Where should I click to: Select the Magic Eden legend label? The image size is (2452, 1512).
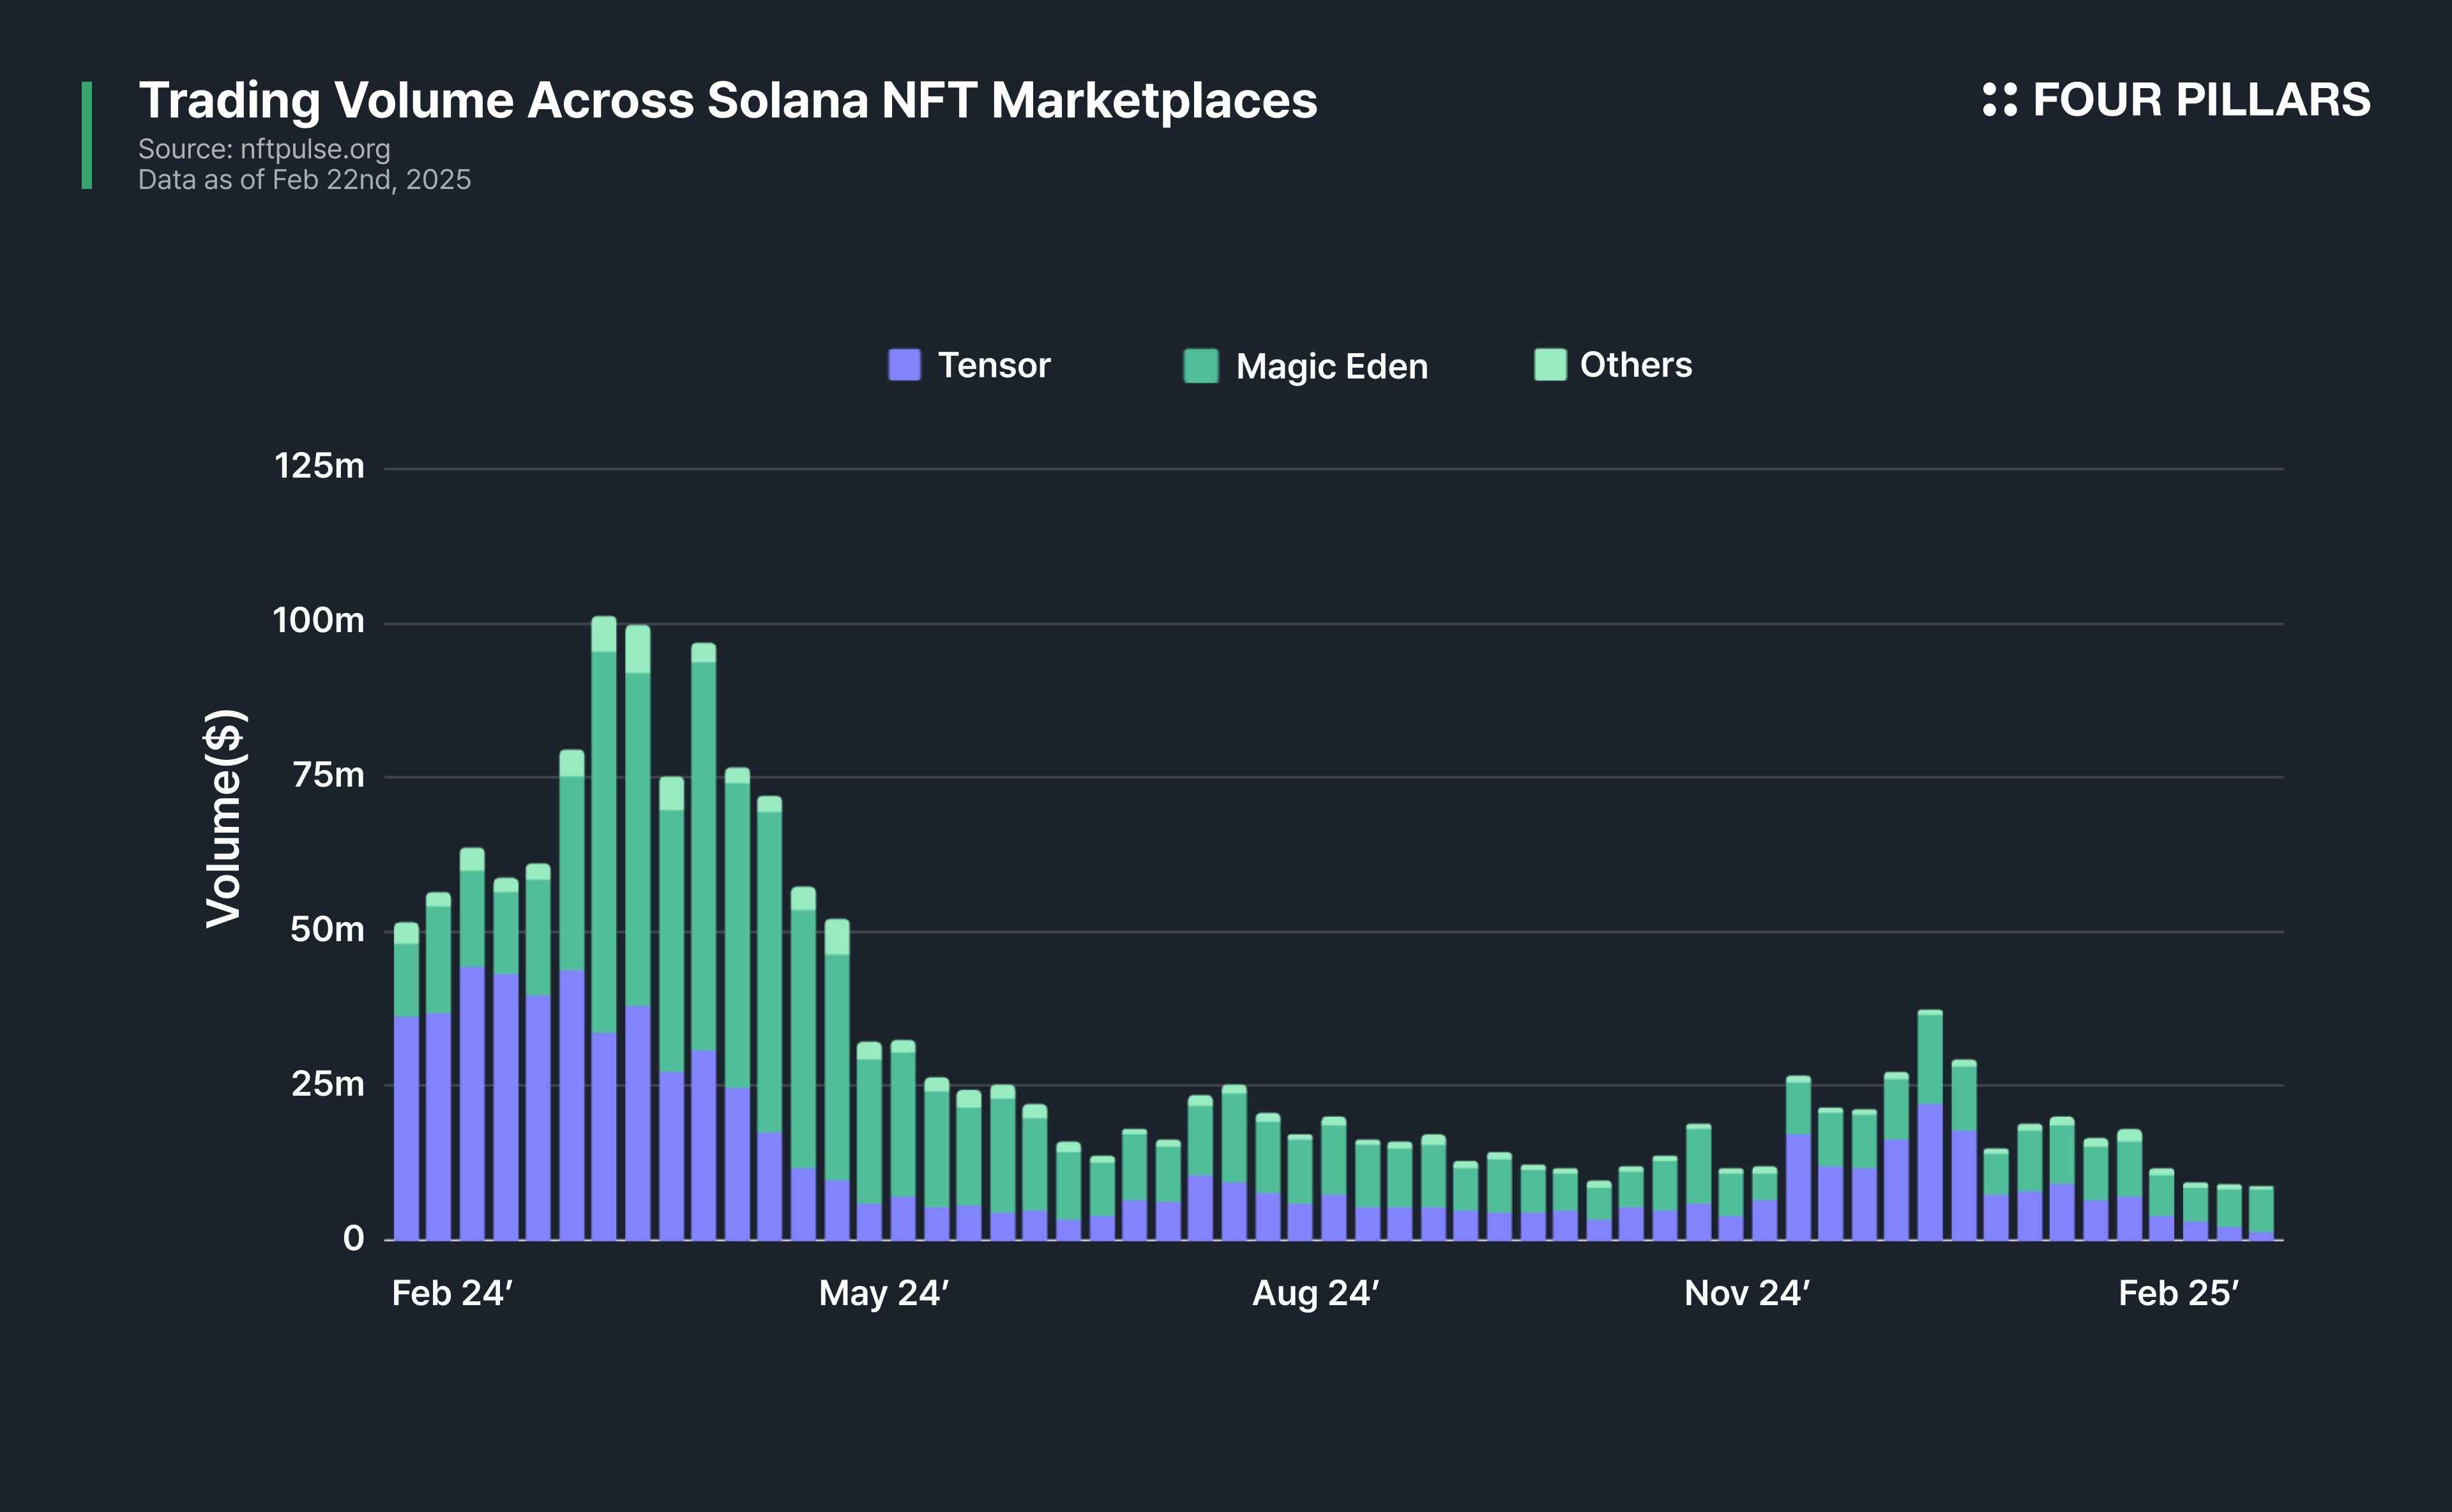coord(1332,366)
